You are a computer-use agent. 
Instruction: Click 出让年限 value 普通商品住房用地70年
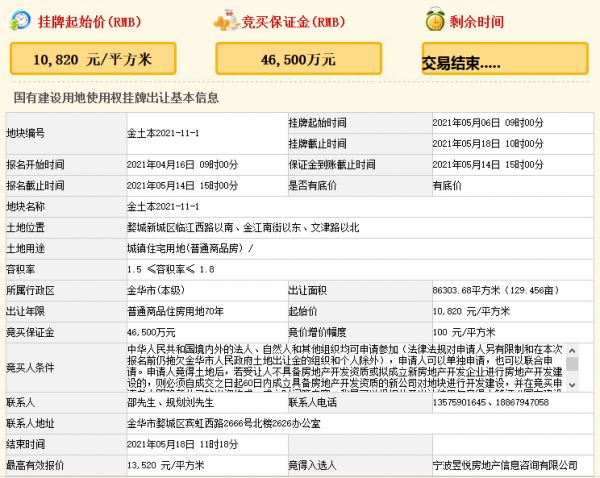(175, 312)
